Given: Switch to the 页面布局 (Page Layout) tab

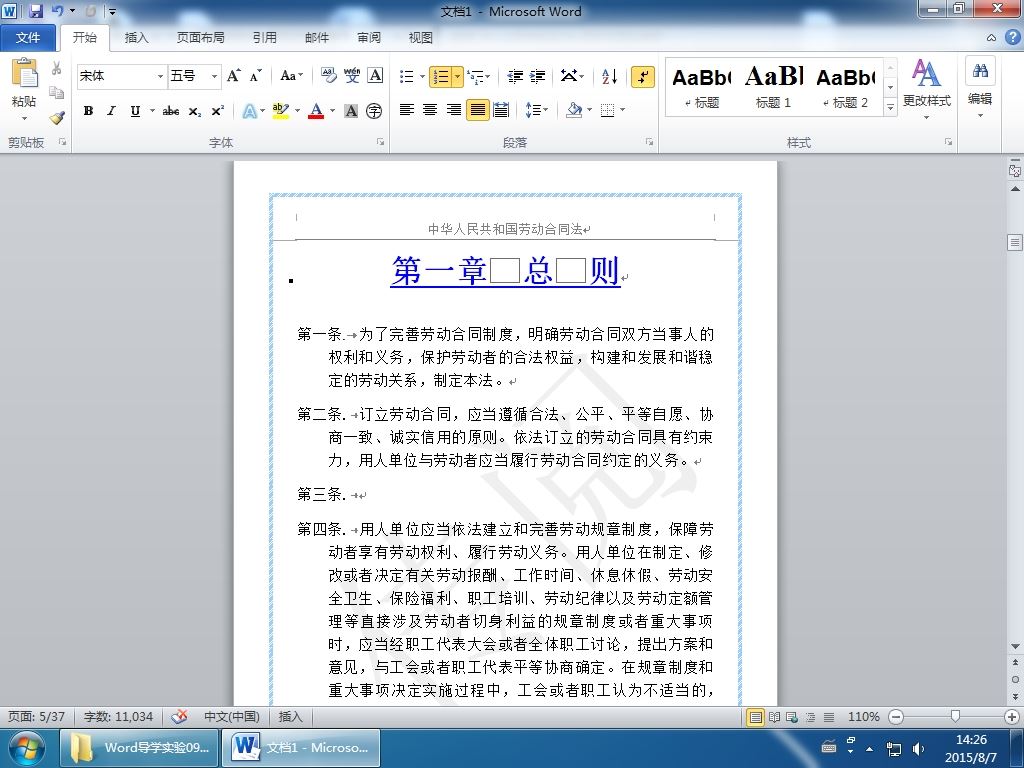Looking at the screenshot, I should (x=200, y=38).
